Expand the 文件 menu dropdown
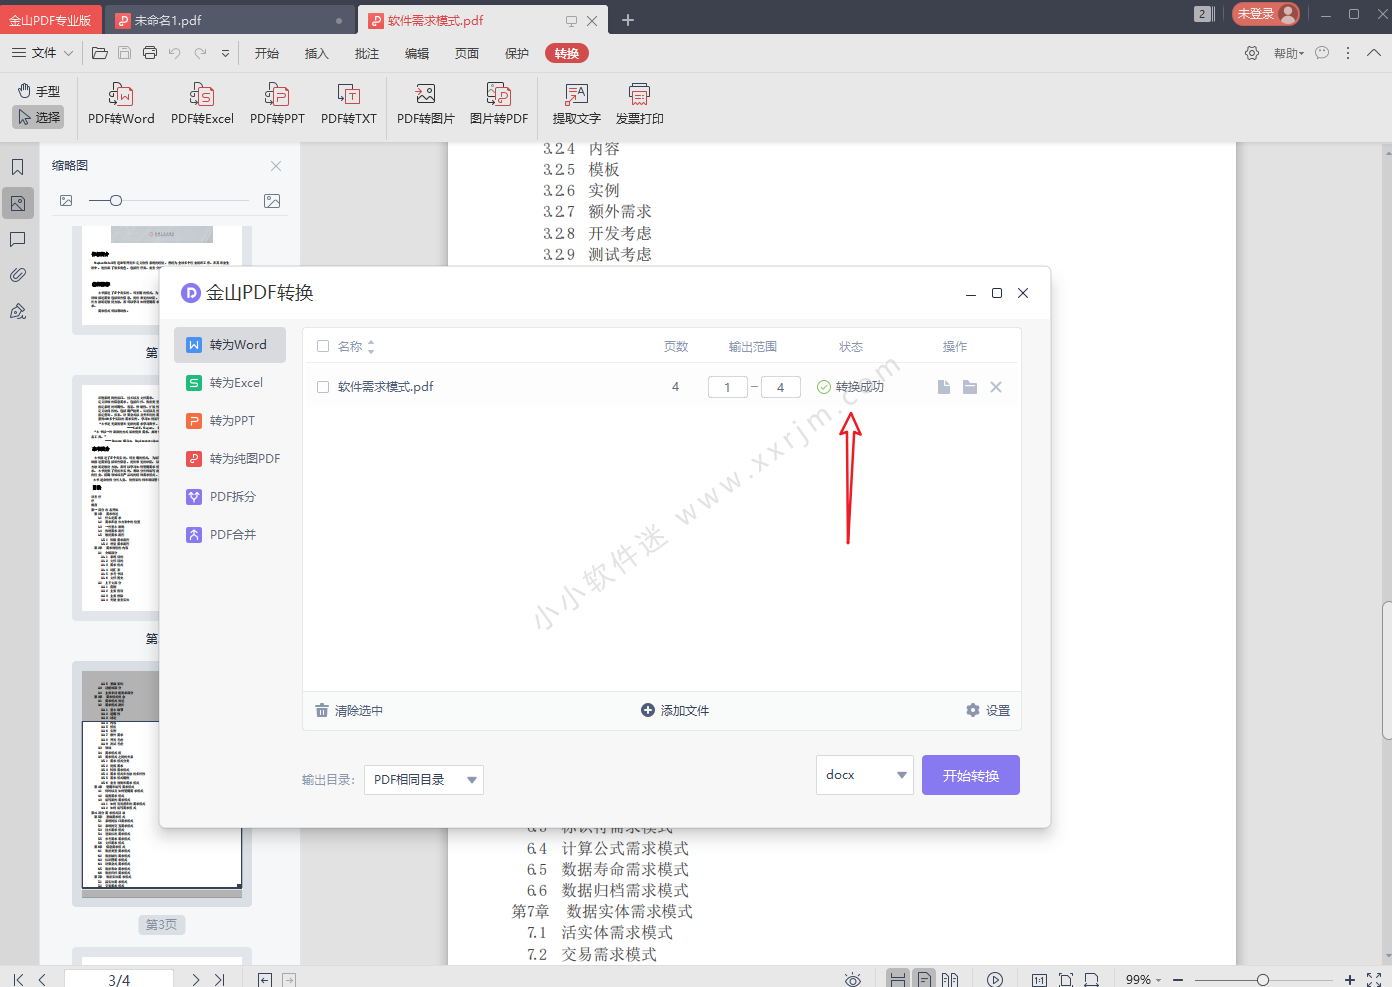The width and height of the screenshot is (1392, 987). pyautogui.click(x=43, y=53)
